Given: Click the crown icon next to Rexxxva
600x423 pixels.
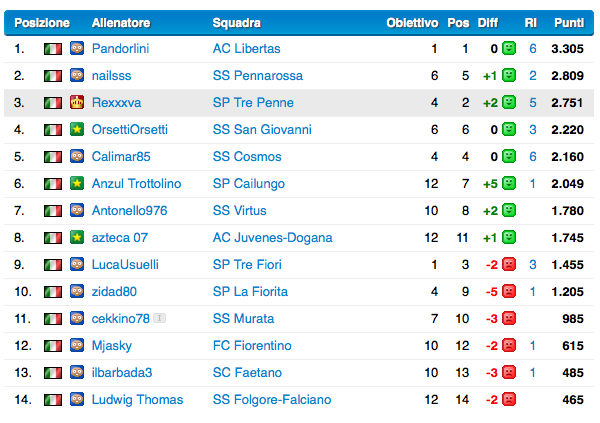Looking at the screenshot, I should [x=77, y=102].
